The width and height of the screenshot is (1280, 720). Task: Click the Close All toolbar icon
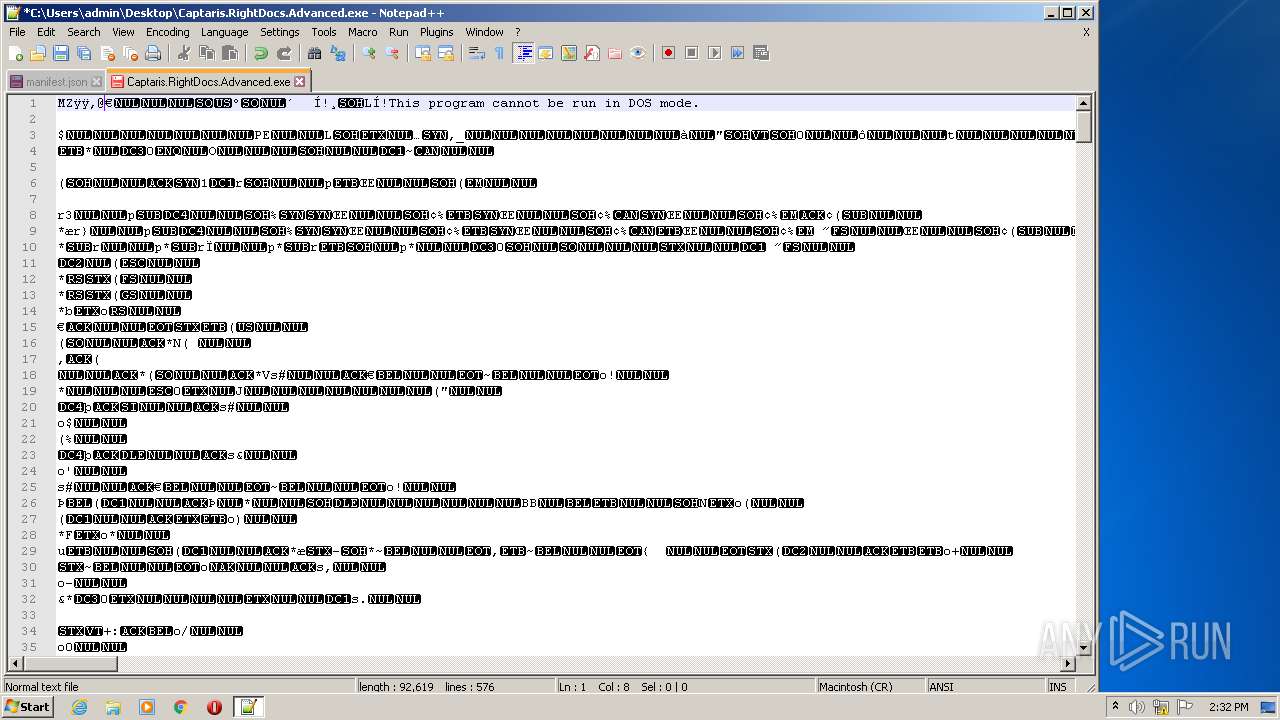pyautogui.click(x=130, y=53)
